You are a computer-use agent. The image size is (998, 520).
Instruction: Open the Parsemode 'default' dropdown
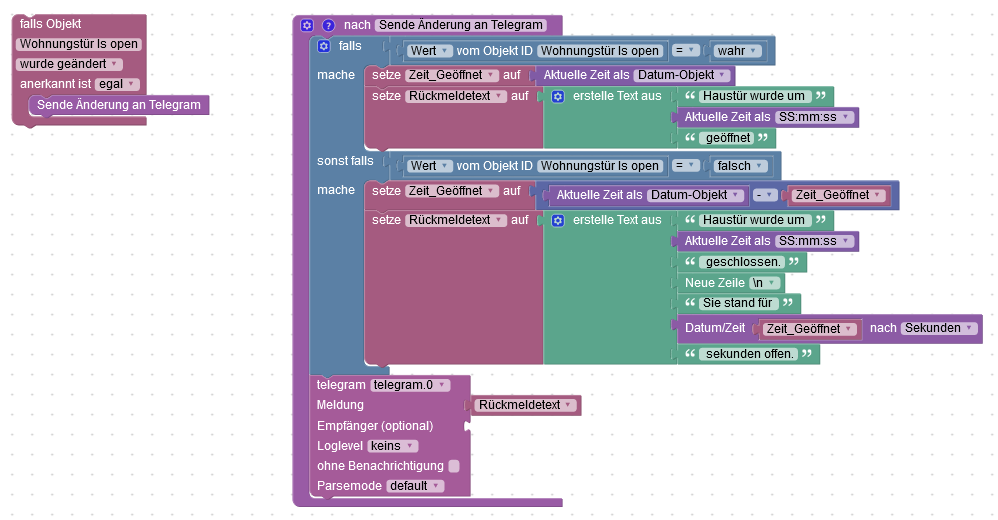coord(415,486)
